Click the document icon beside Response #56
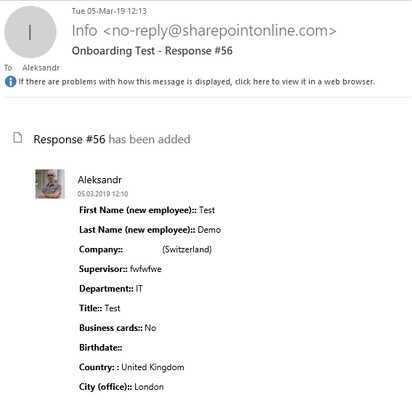The image size is (412, 400). click(x=18, y=138)
